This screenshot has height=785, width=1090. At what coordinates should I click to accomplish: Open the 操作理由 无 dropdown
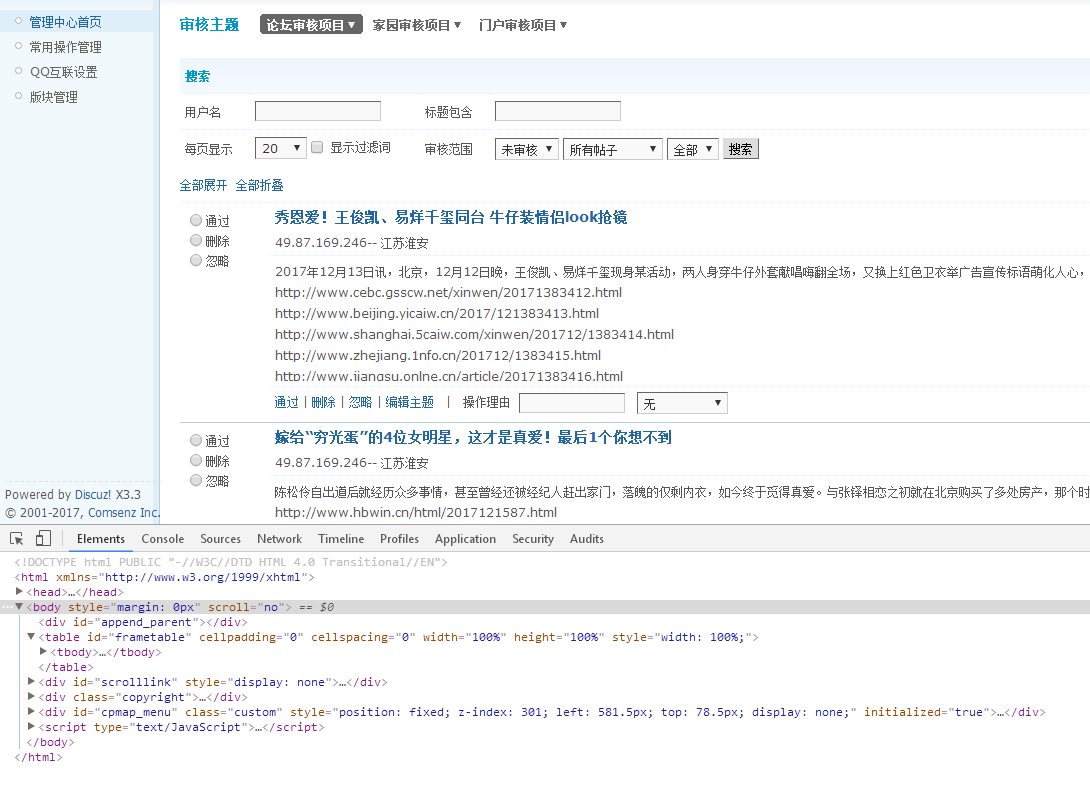682,403
